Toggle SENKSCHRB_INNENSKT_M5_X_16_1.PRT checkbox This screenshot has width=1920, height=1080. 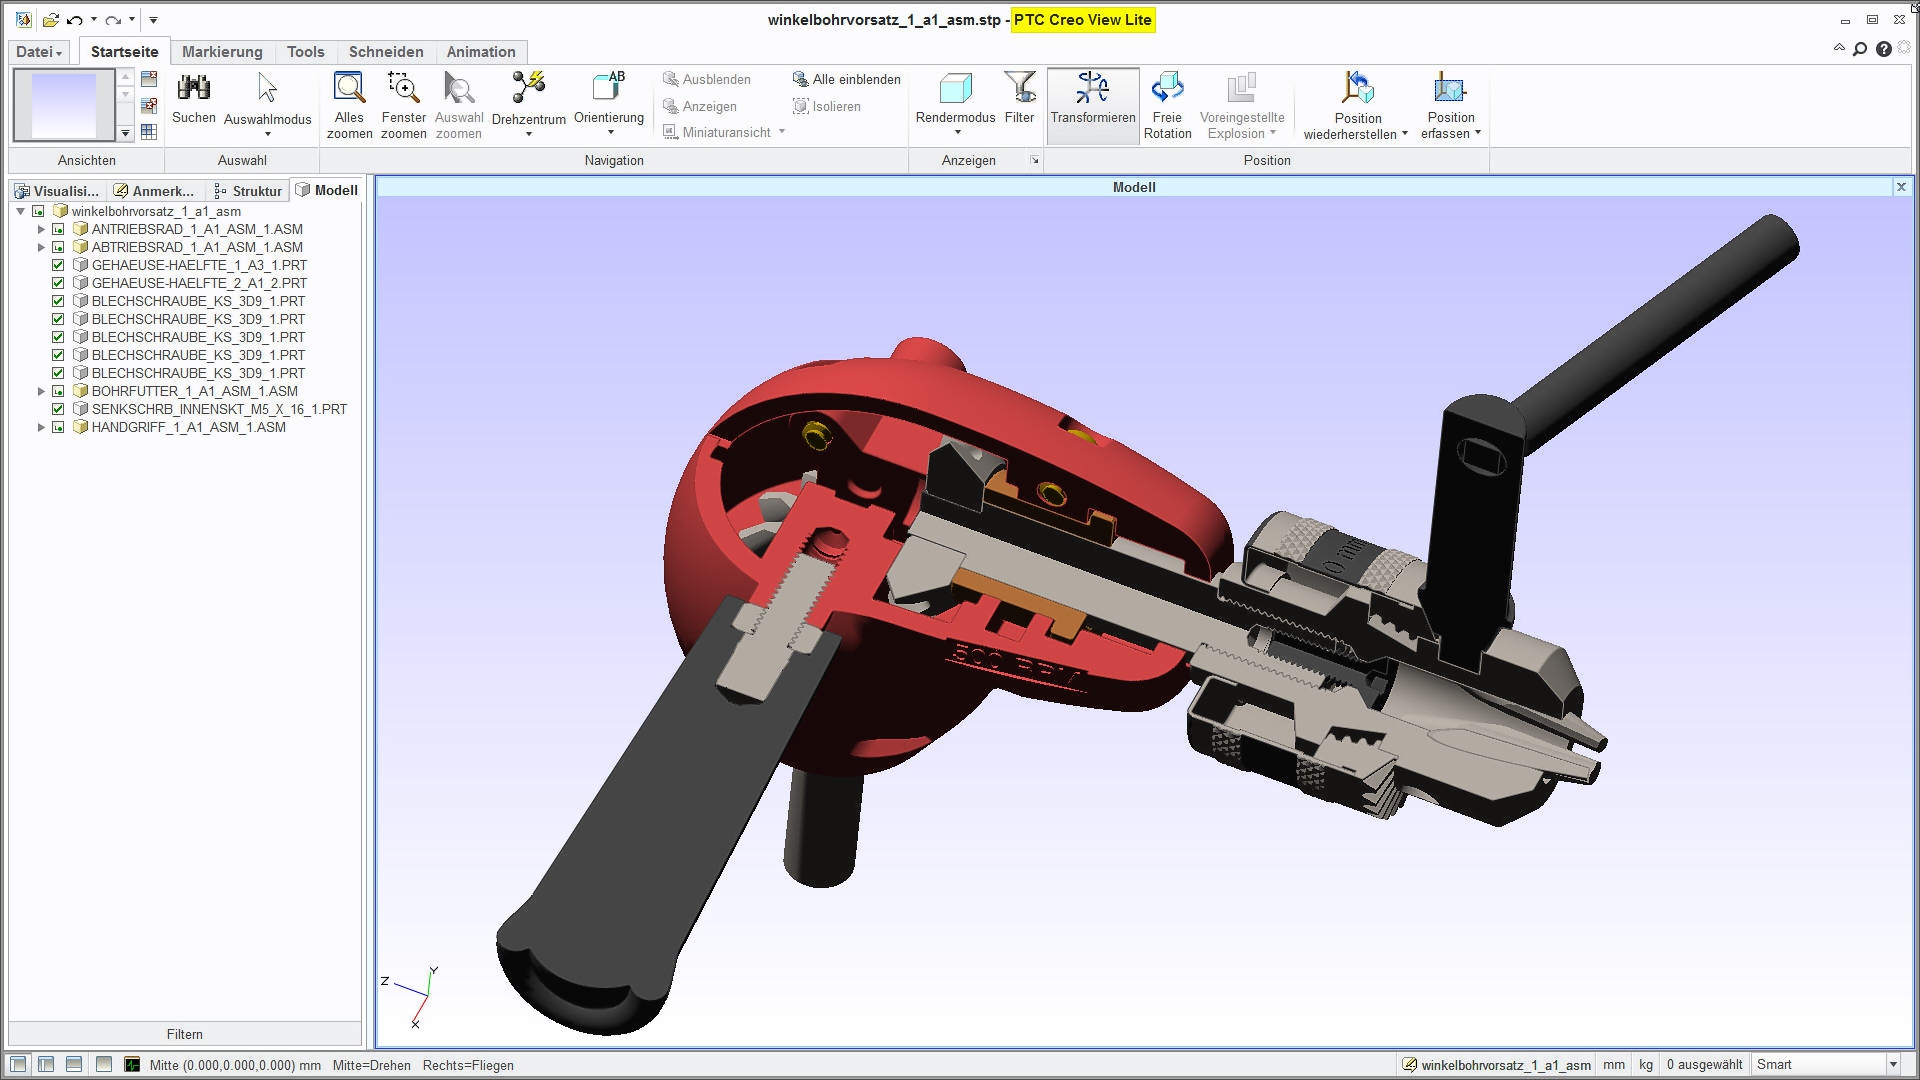point(58,409)
